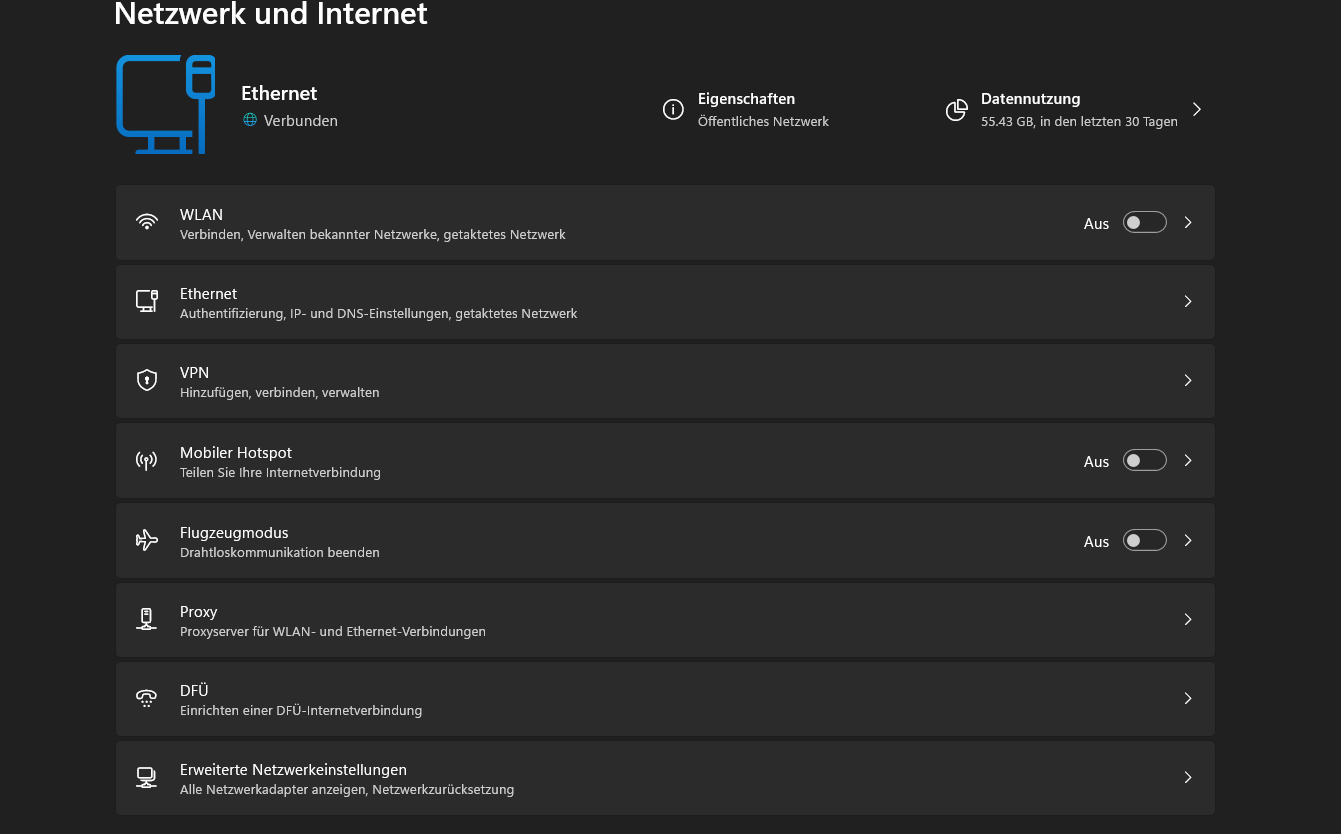Open WLAN details via its chevron

coord(1188,222)
